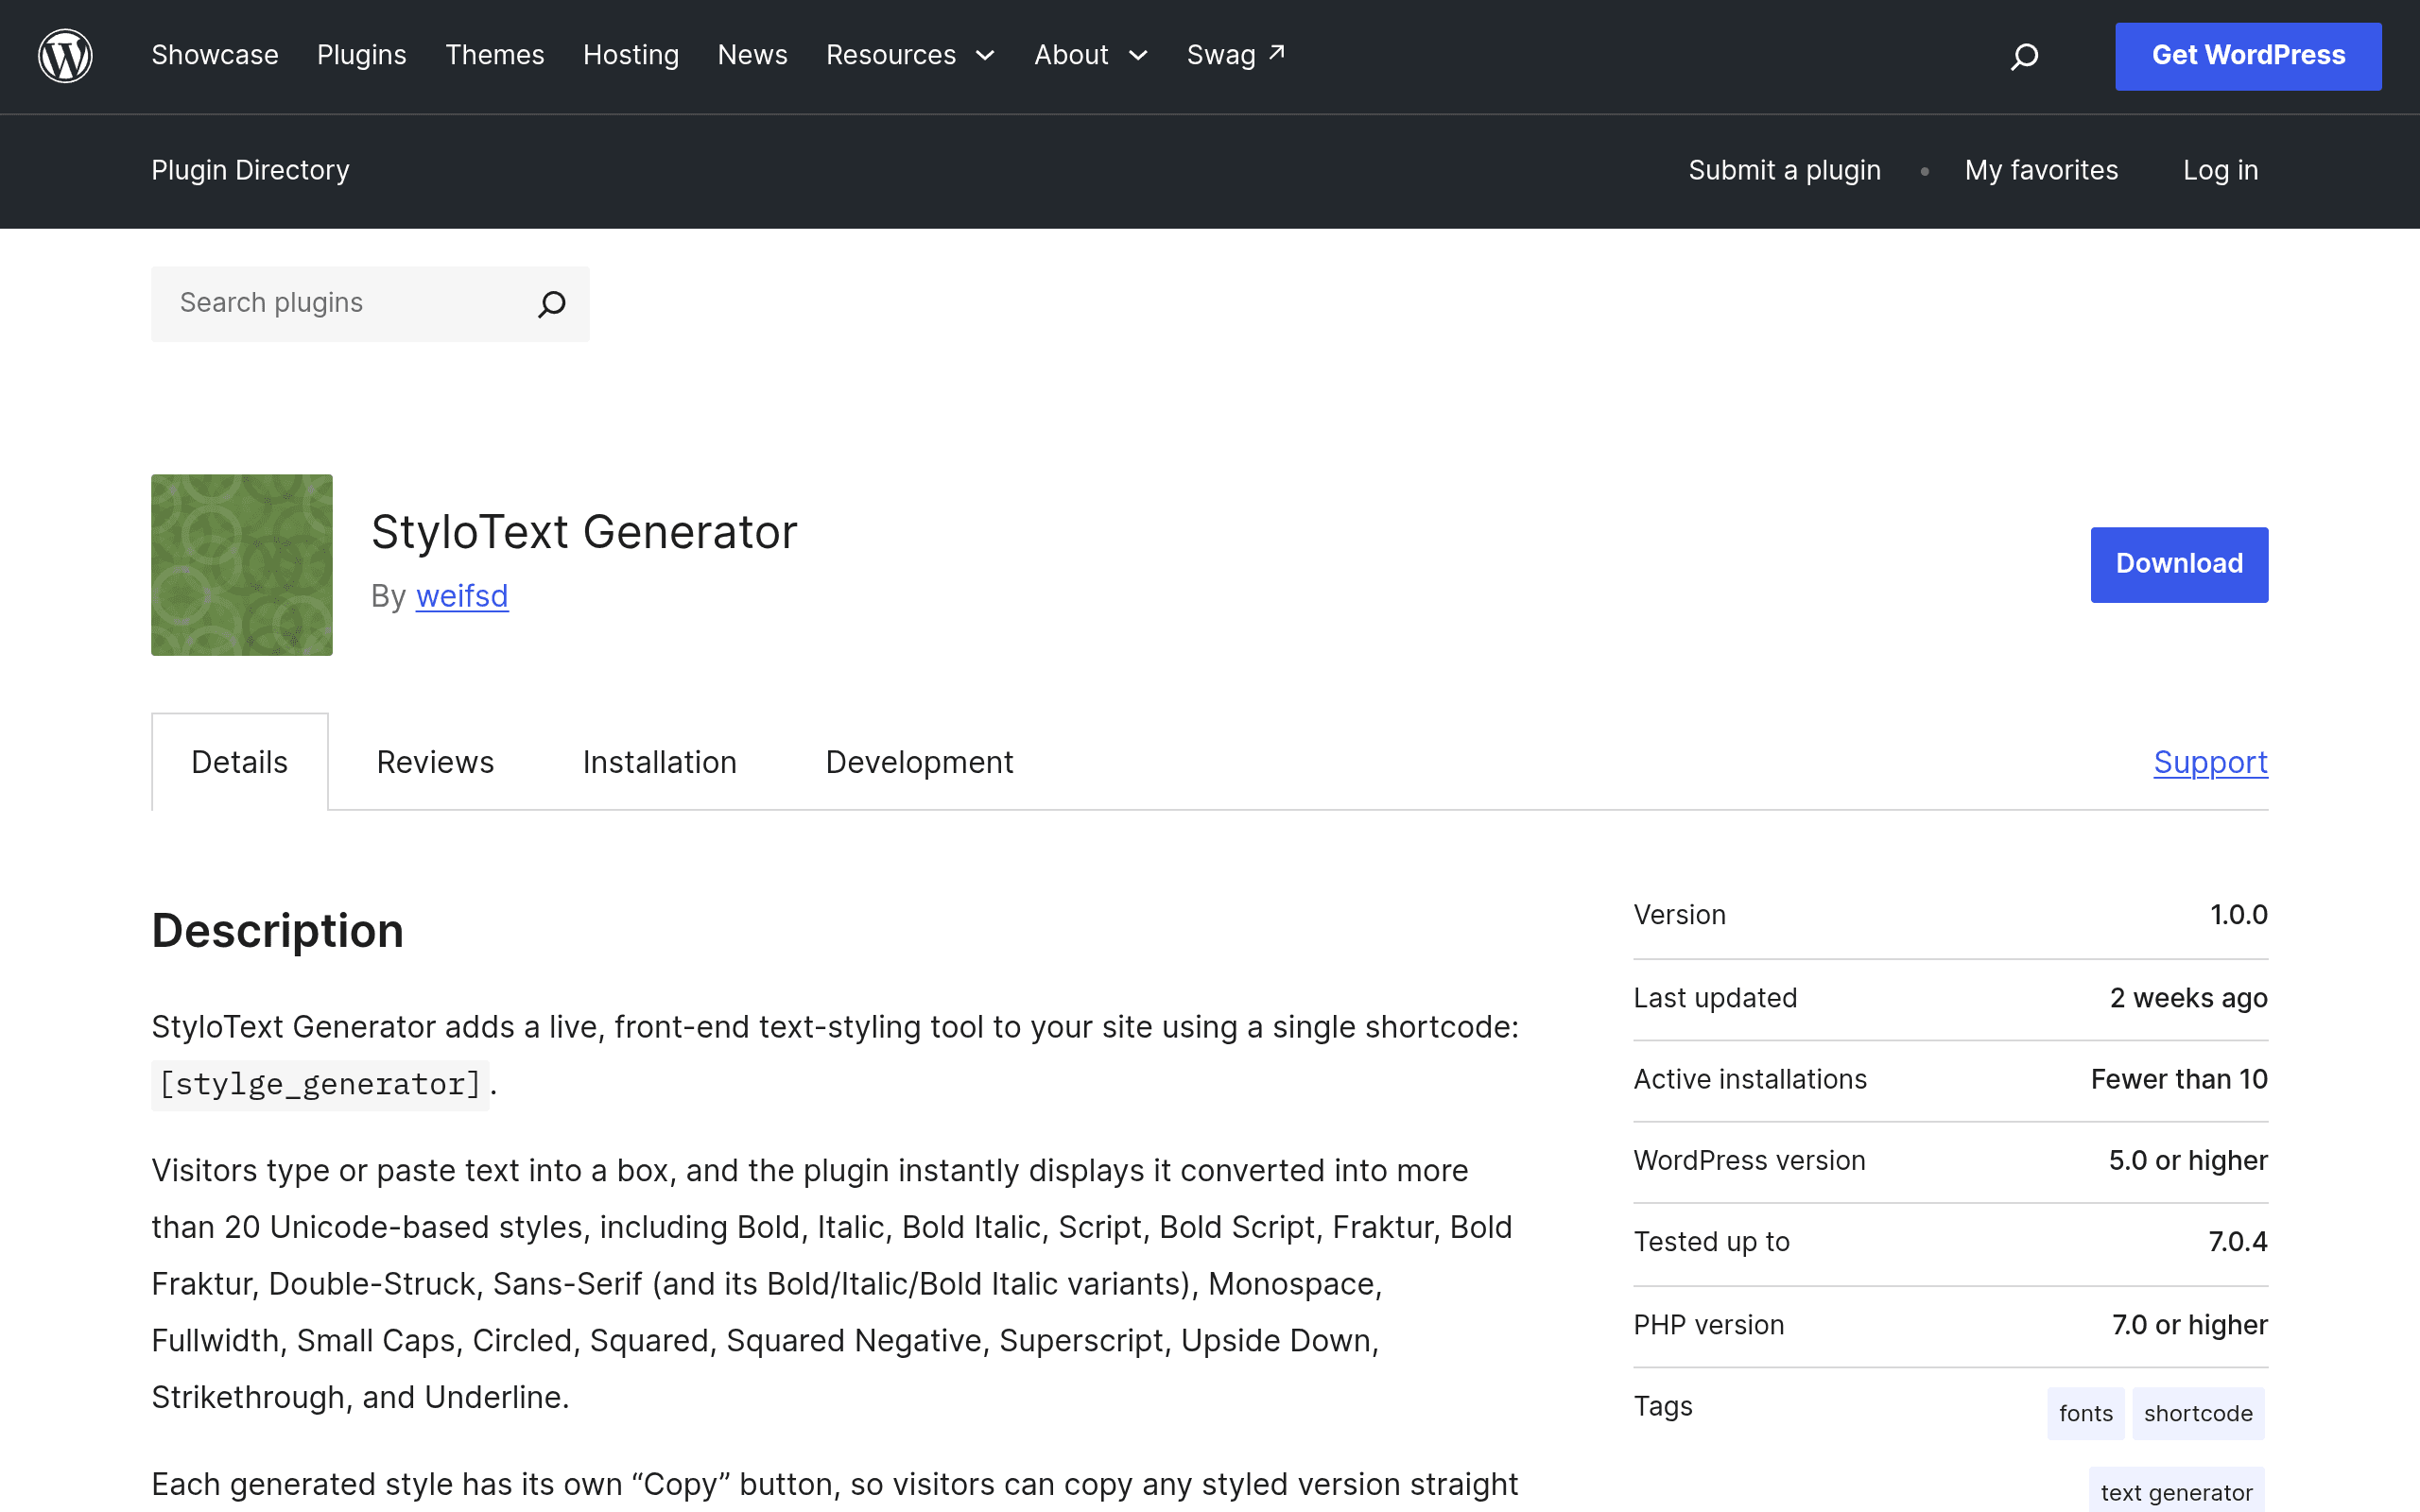Open My favorites link
This screenshot has width=2420, height=1512.
tap(2041, 170)
